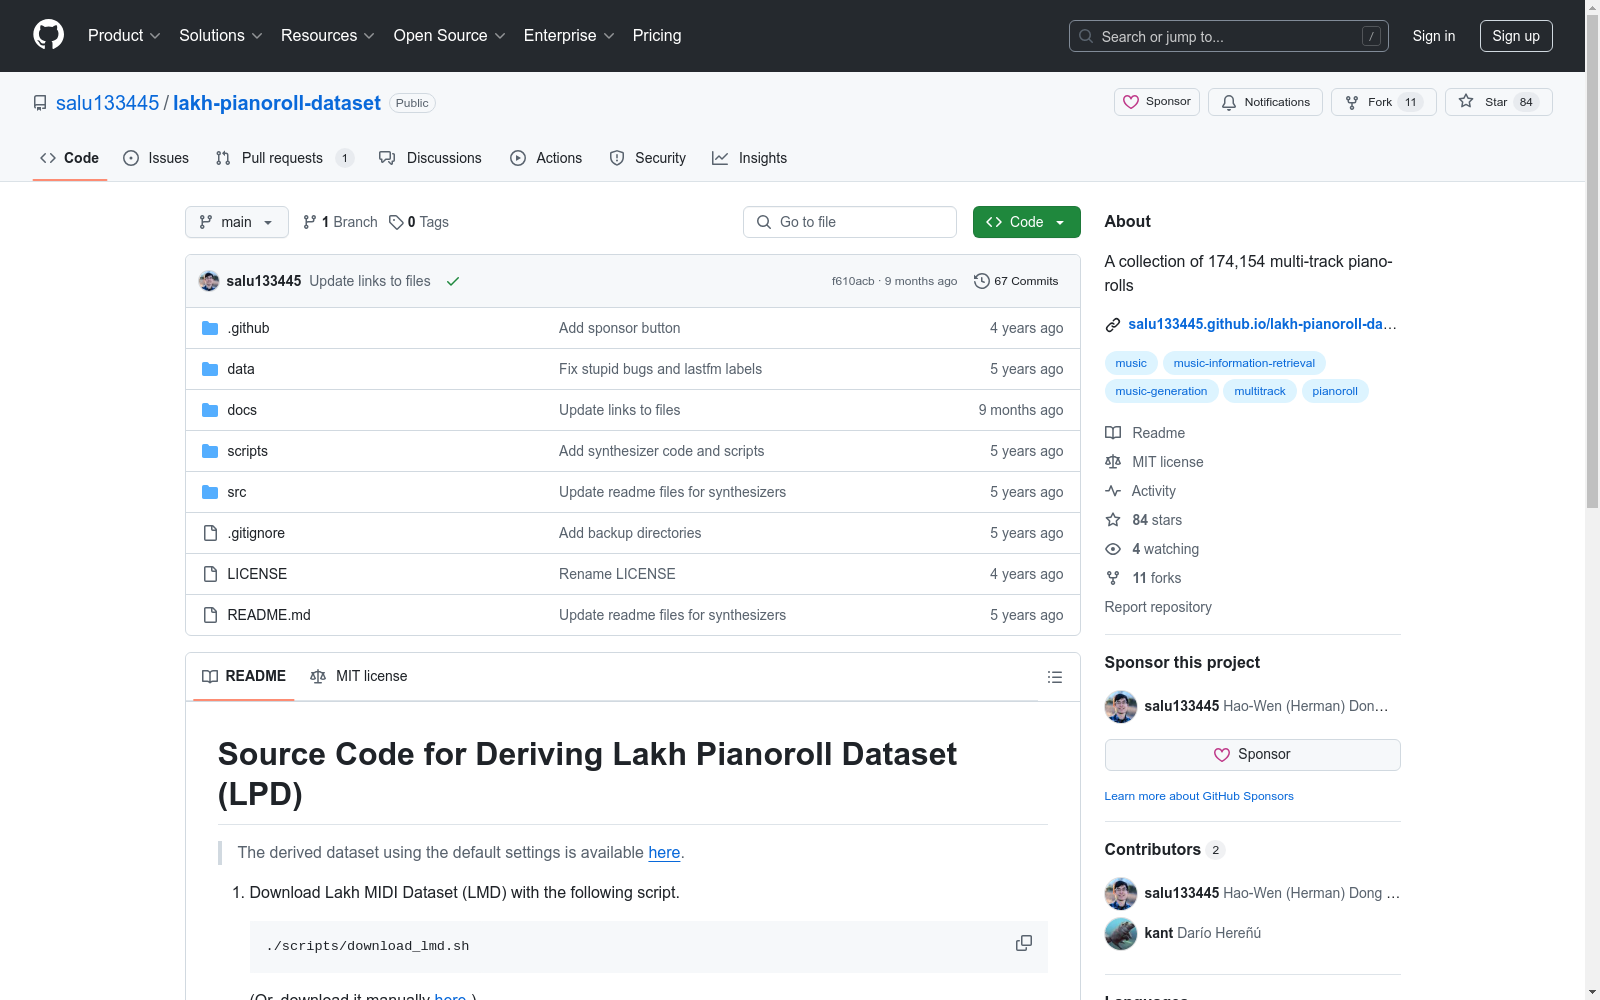
Task: Focus the Go to file input
Action: click(x=850, y=222)
